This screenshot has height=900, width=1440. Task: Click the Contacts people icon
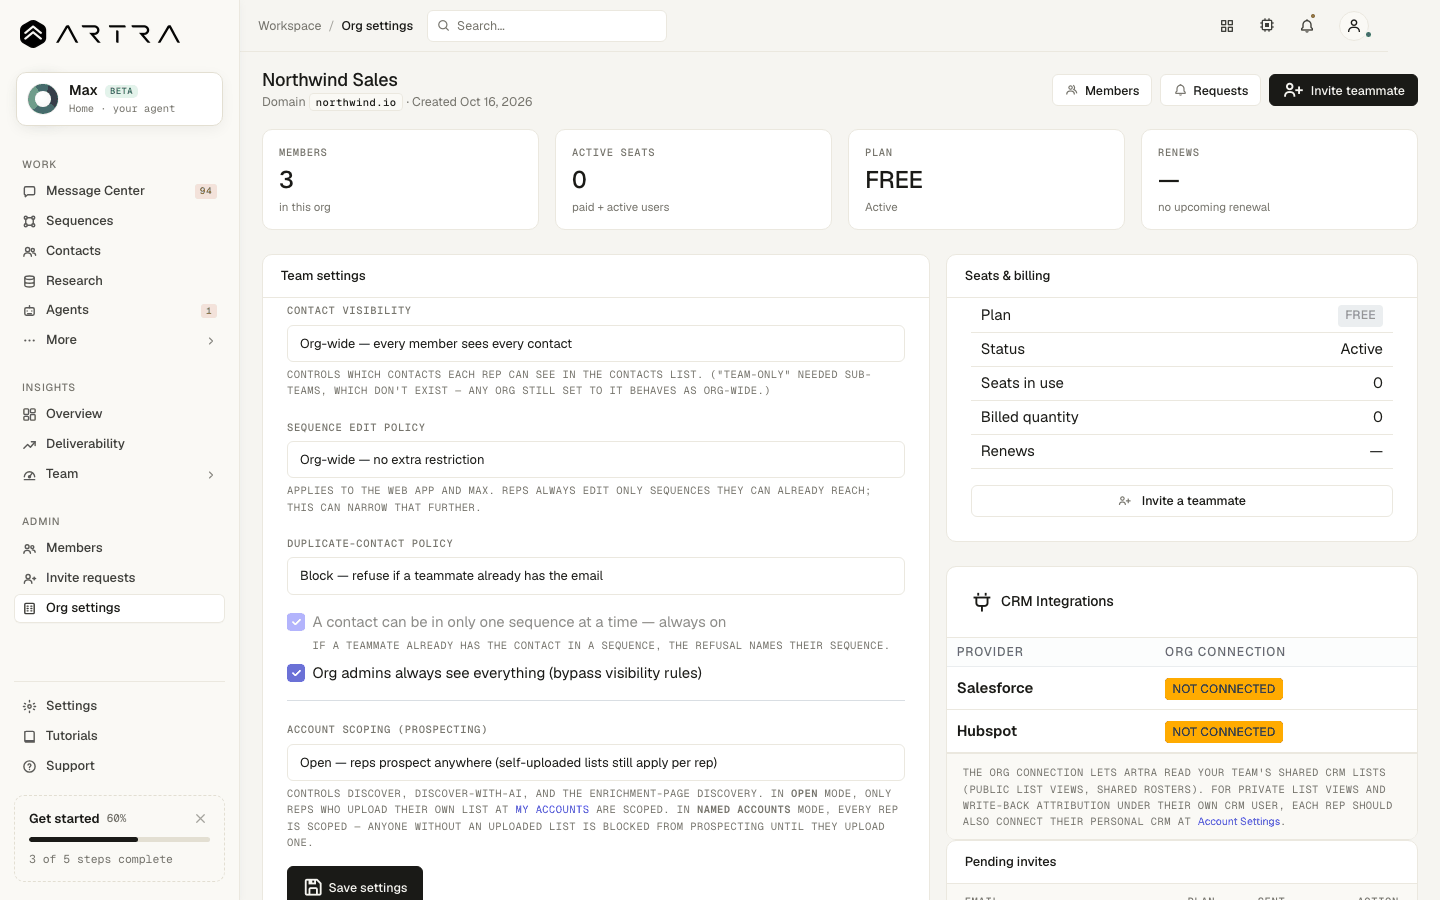coord(30,251)
